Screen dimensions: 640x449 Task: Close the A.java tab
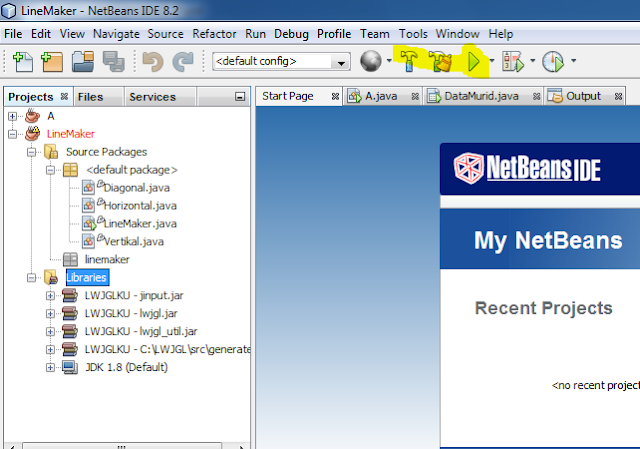tap(415, 96)
